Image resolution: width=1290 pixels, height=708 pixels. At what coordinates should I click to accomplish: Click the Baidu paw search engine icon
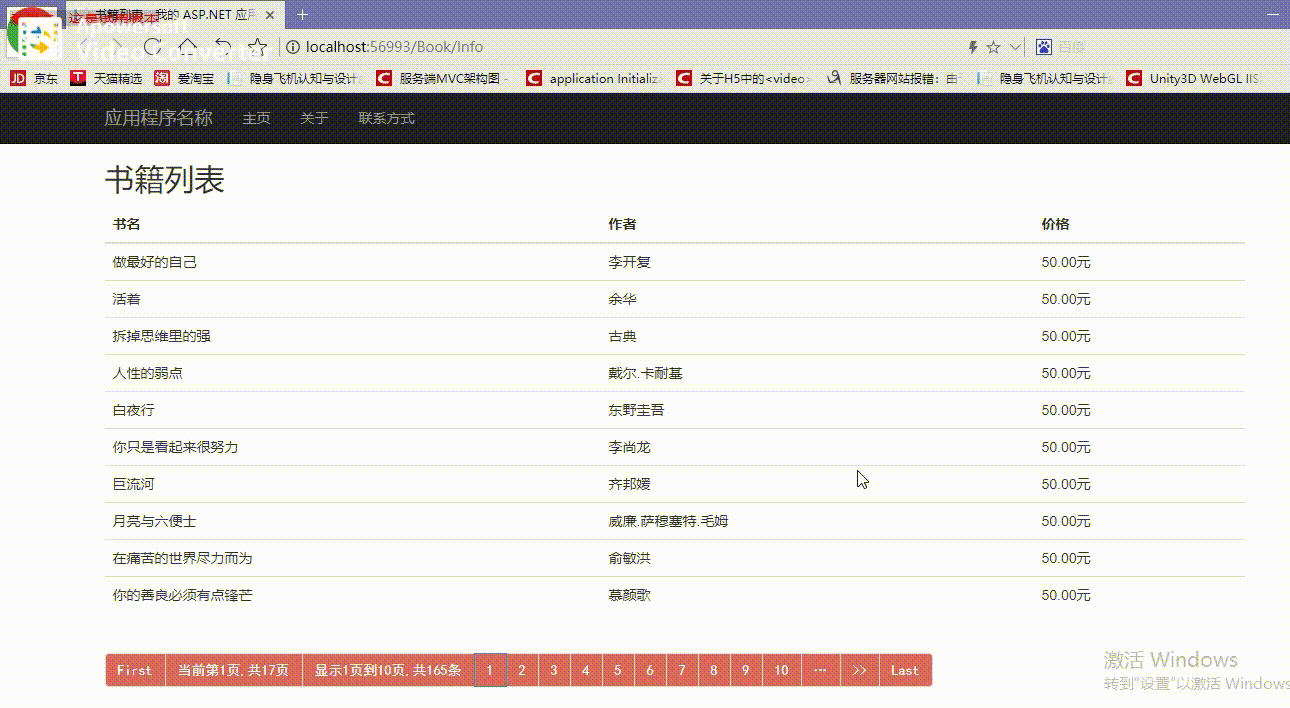(1043, 47)
